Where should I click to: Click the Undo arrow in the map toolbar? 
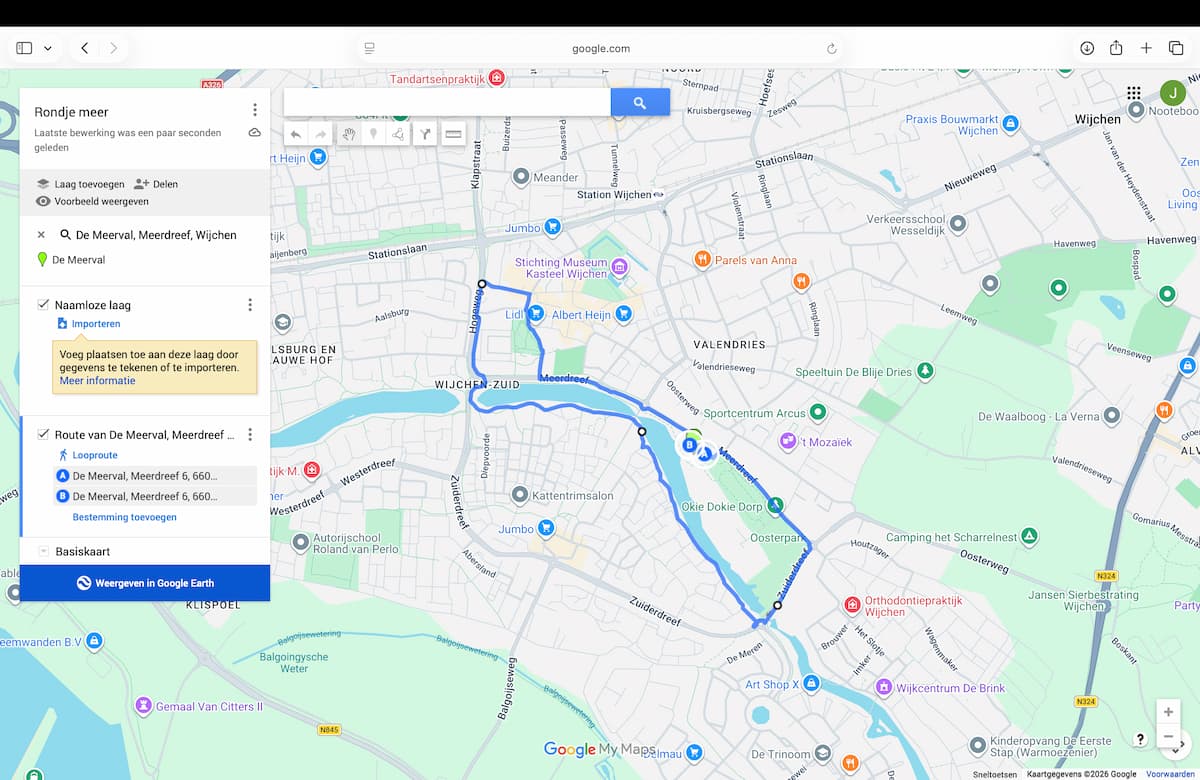[x=296, y=134]
